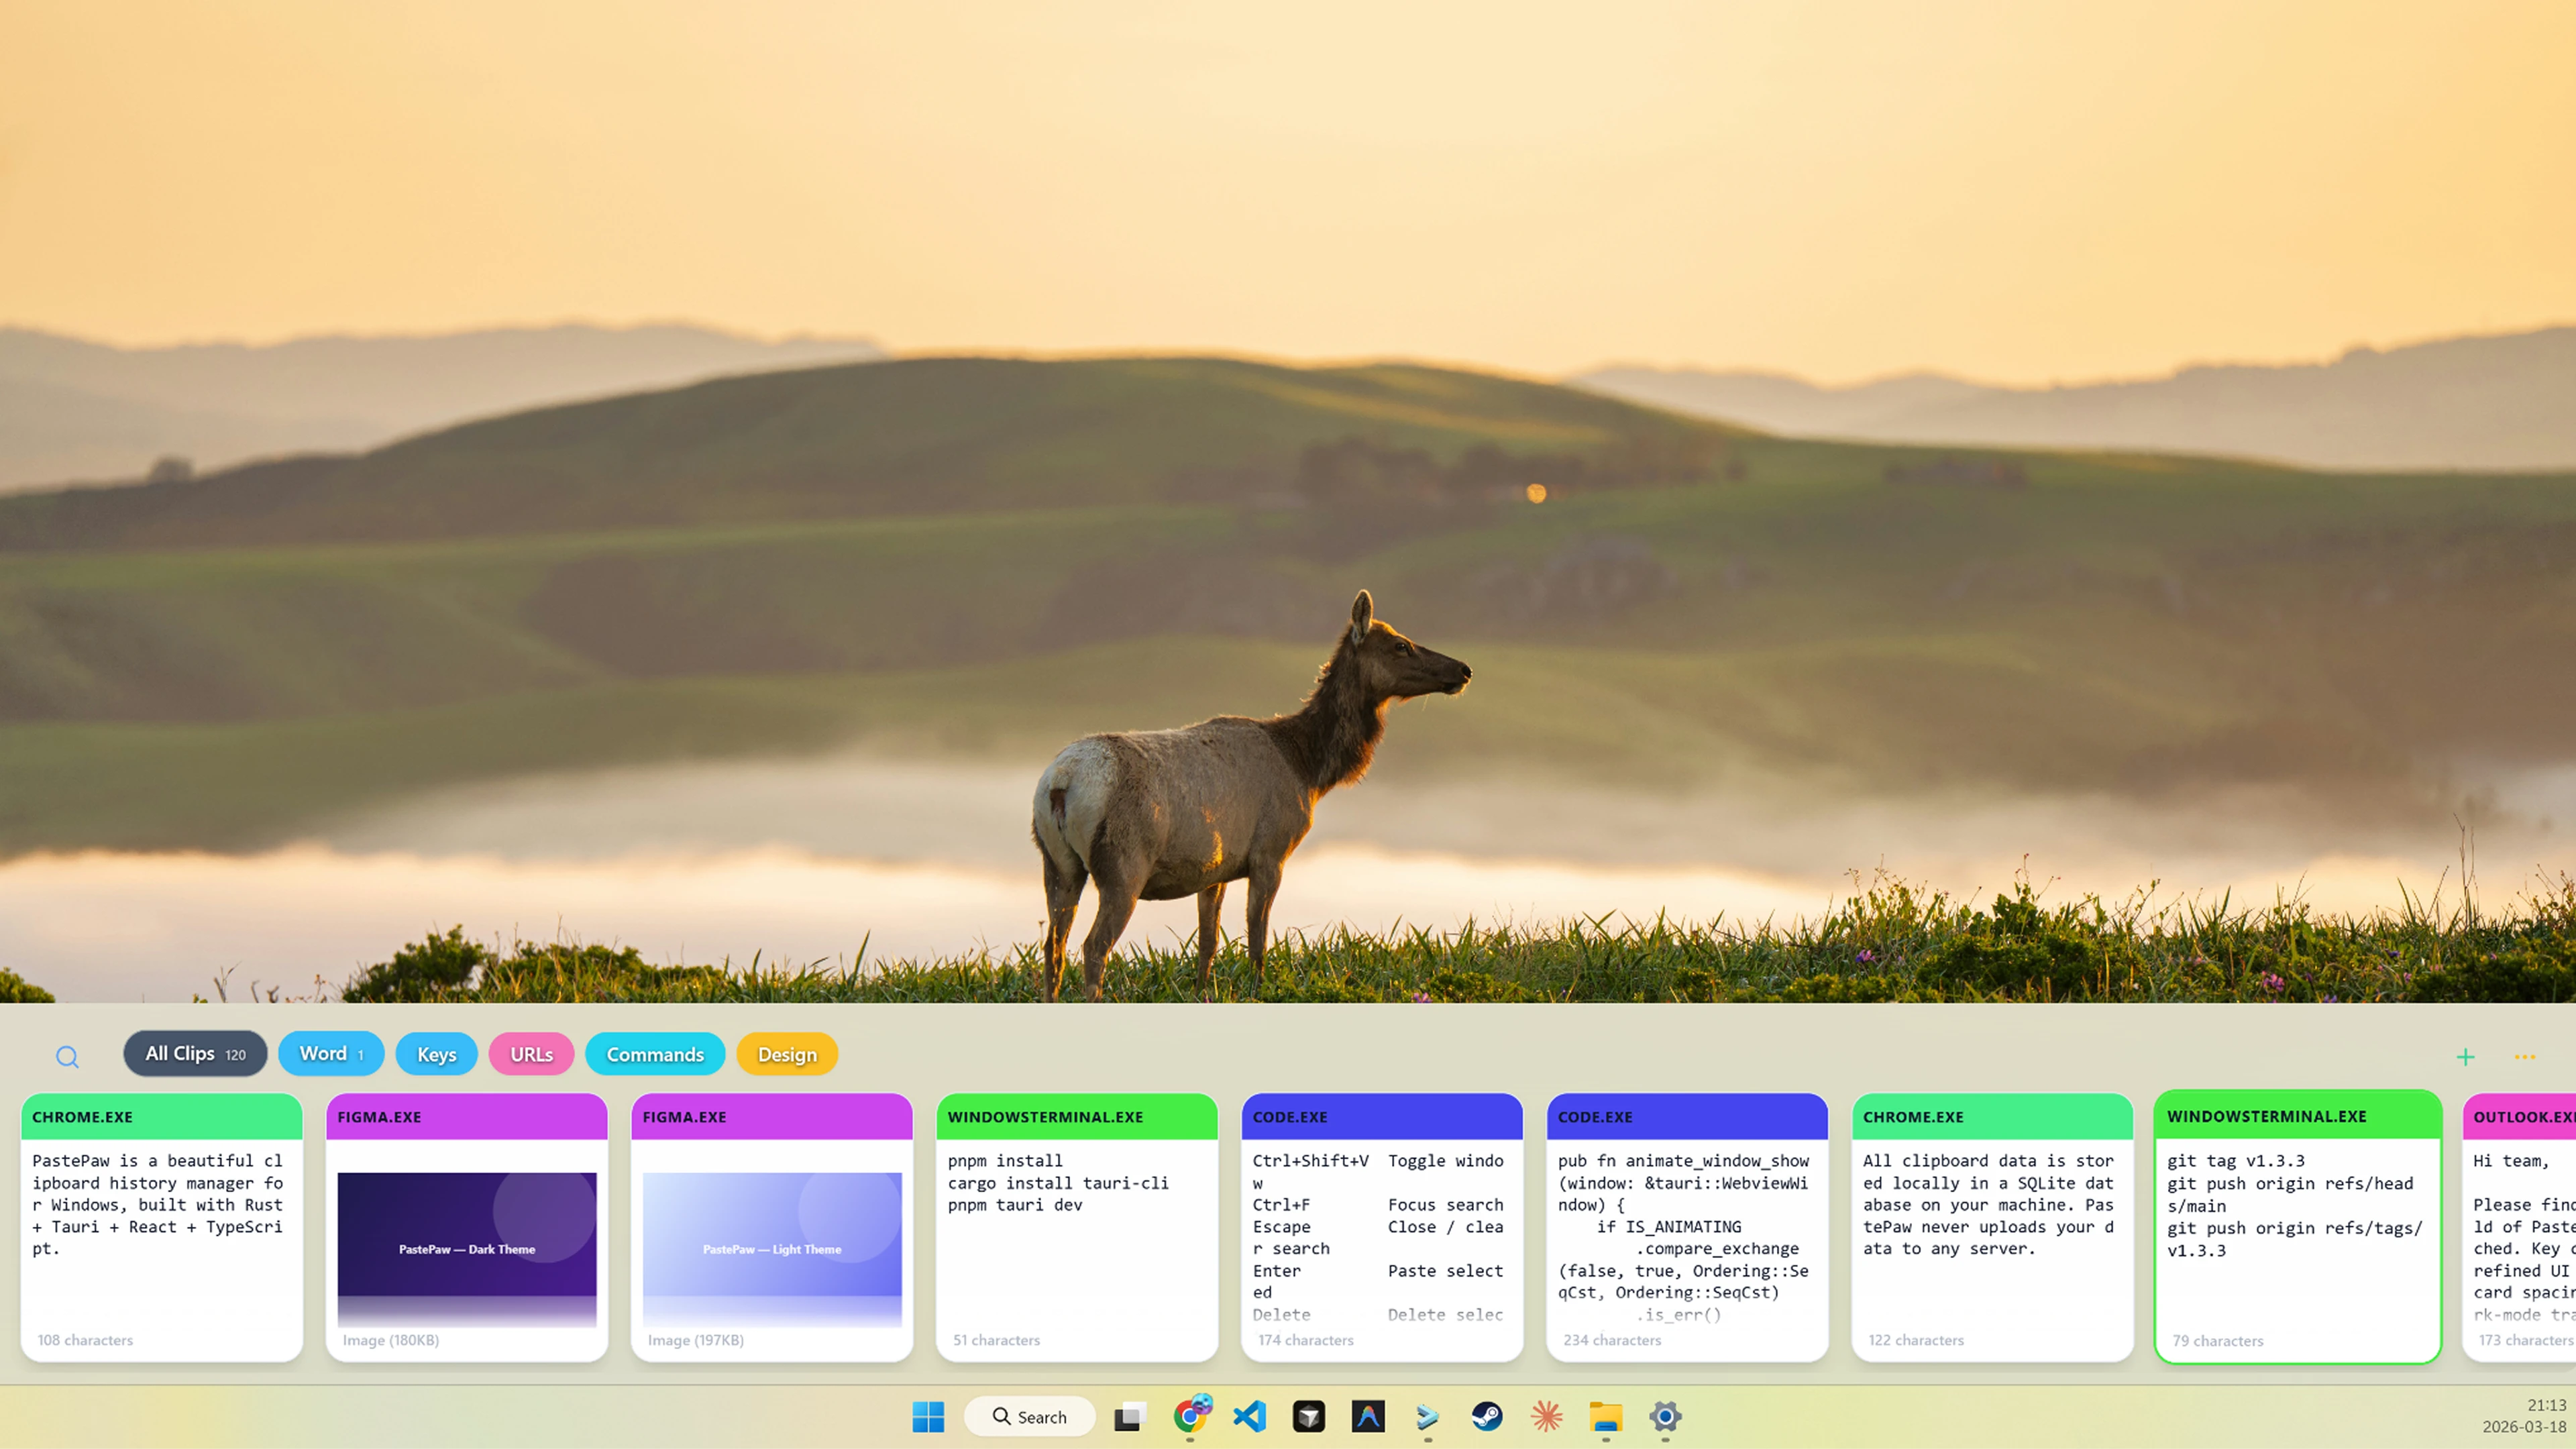This screenshot has width=2576, height=1449.
Task: Launch Visual Studio Code from taskbar
Action: 1249,1416
